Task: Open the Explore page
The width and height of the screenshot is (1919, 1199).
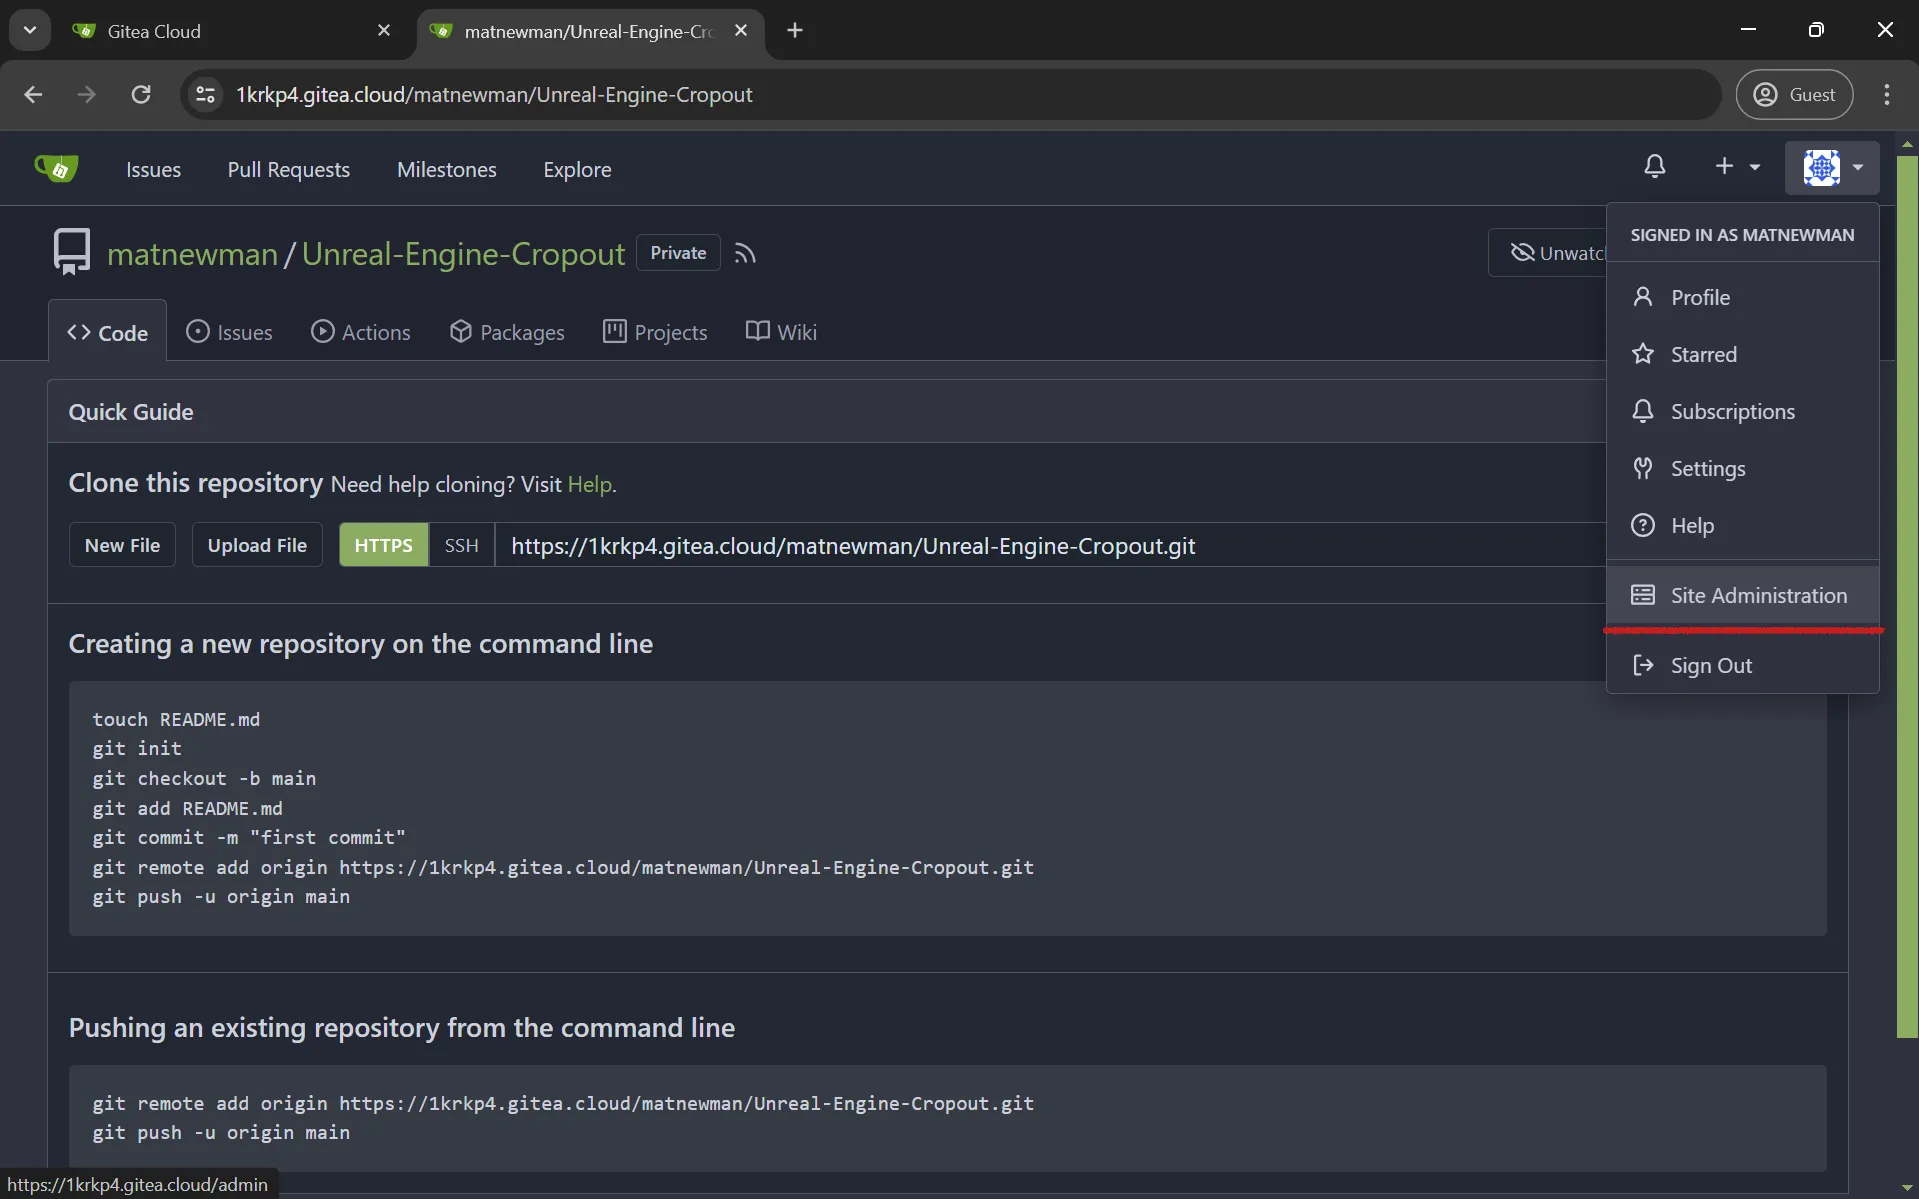Action: pyautogui.click(x=577, y=169)
